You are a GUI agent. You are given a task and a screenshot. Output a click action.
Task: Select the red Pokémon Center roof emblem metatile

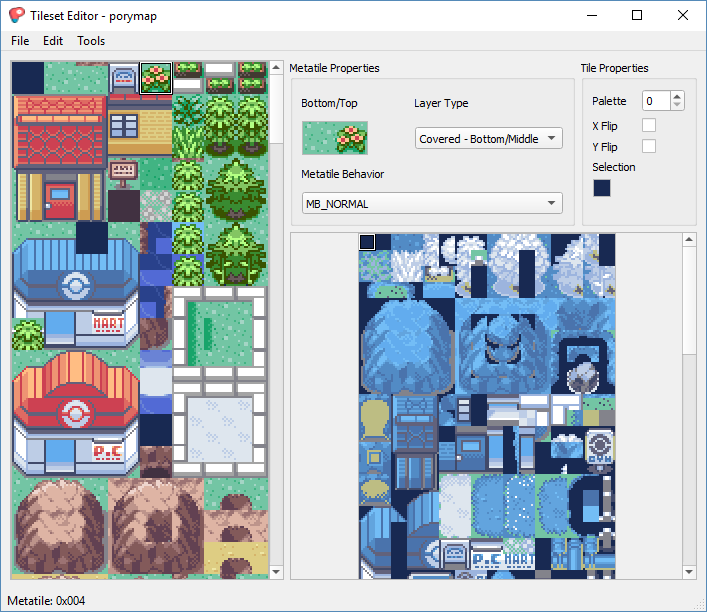coord(76,414)
